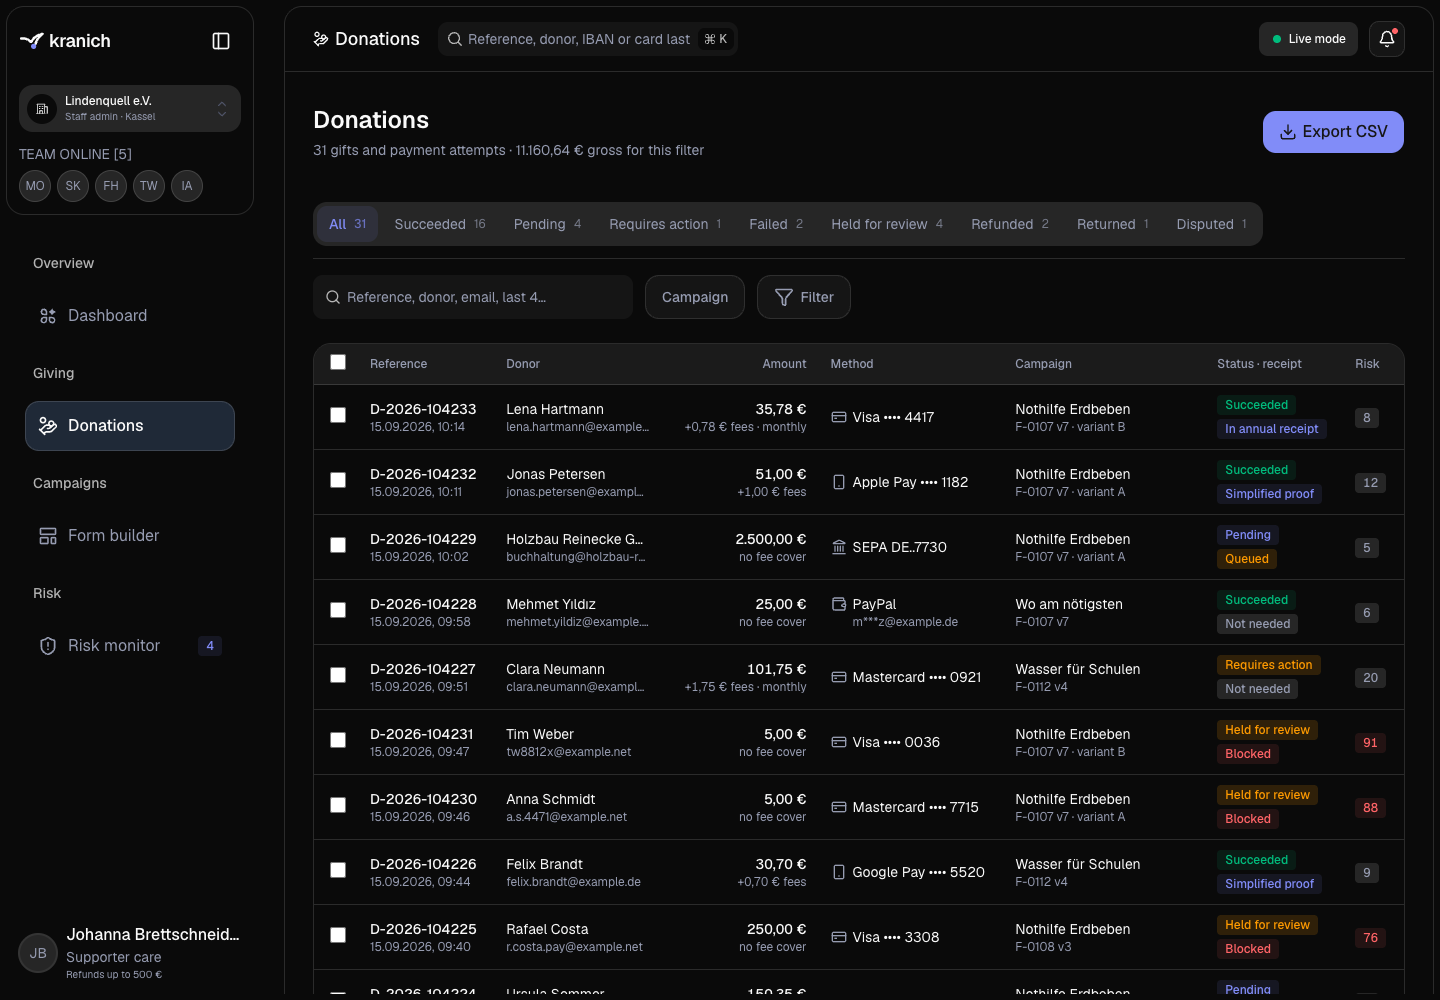
Task: Toggle the select-all checkbox in table header
Action: [338, 362]
